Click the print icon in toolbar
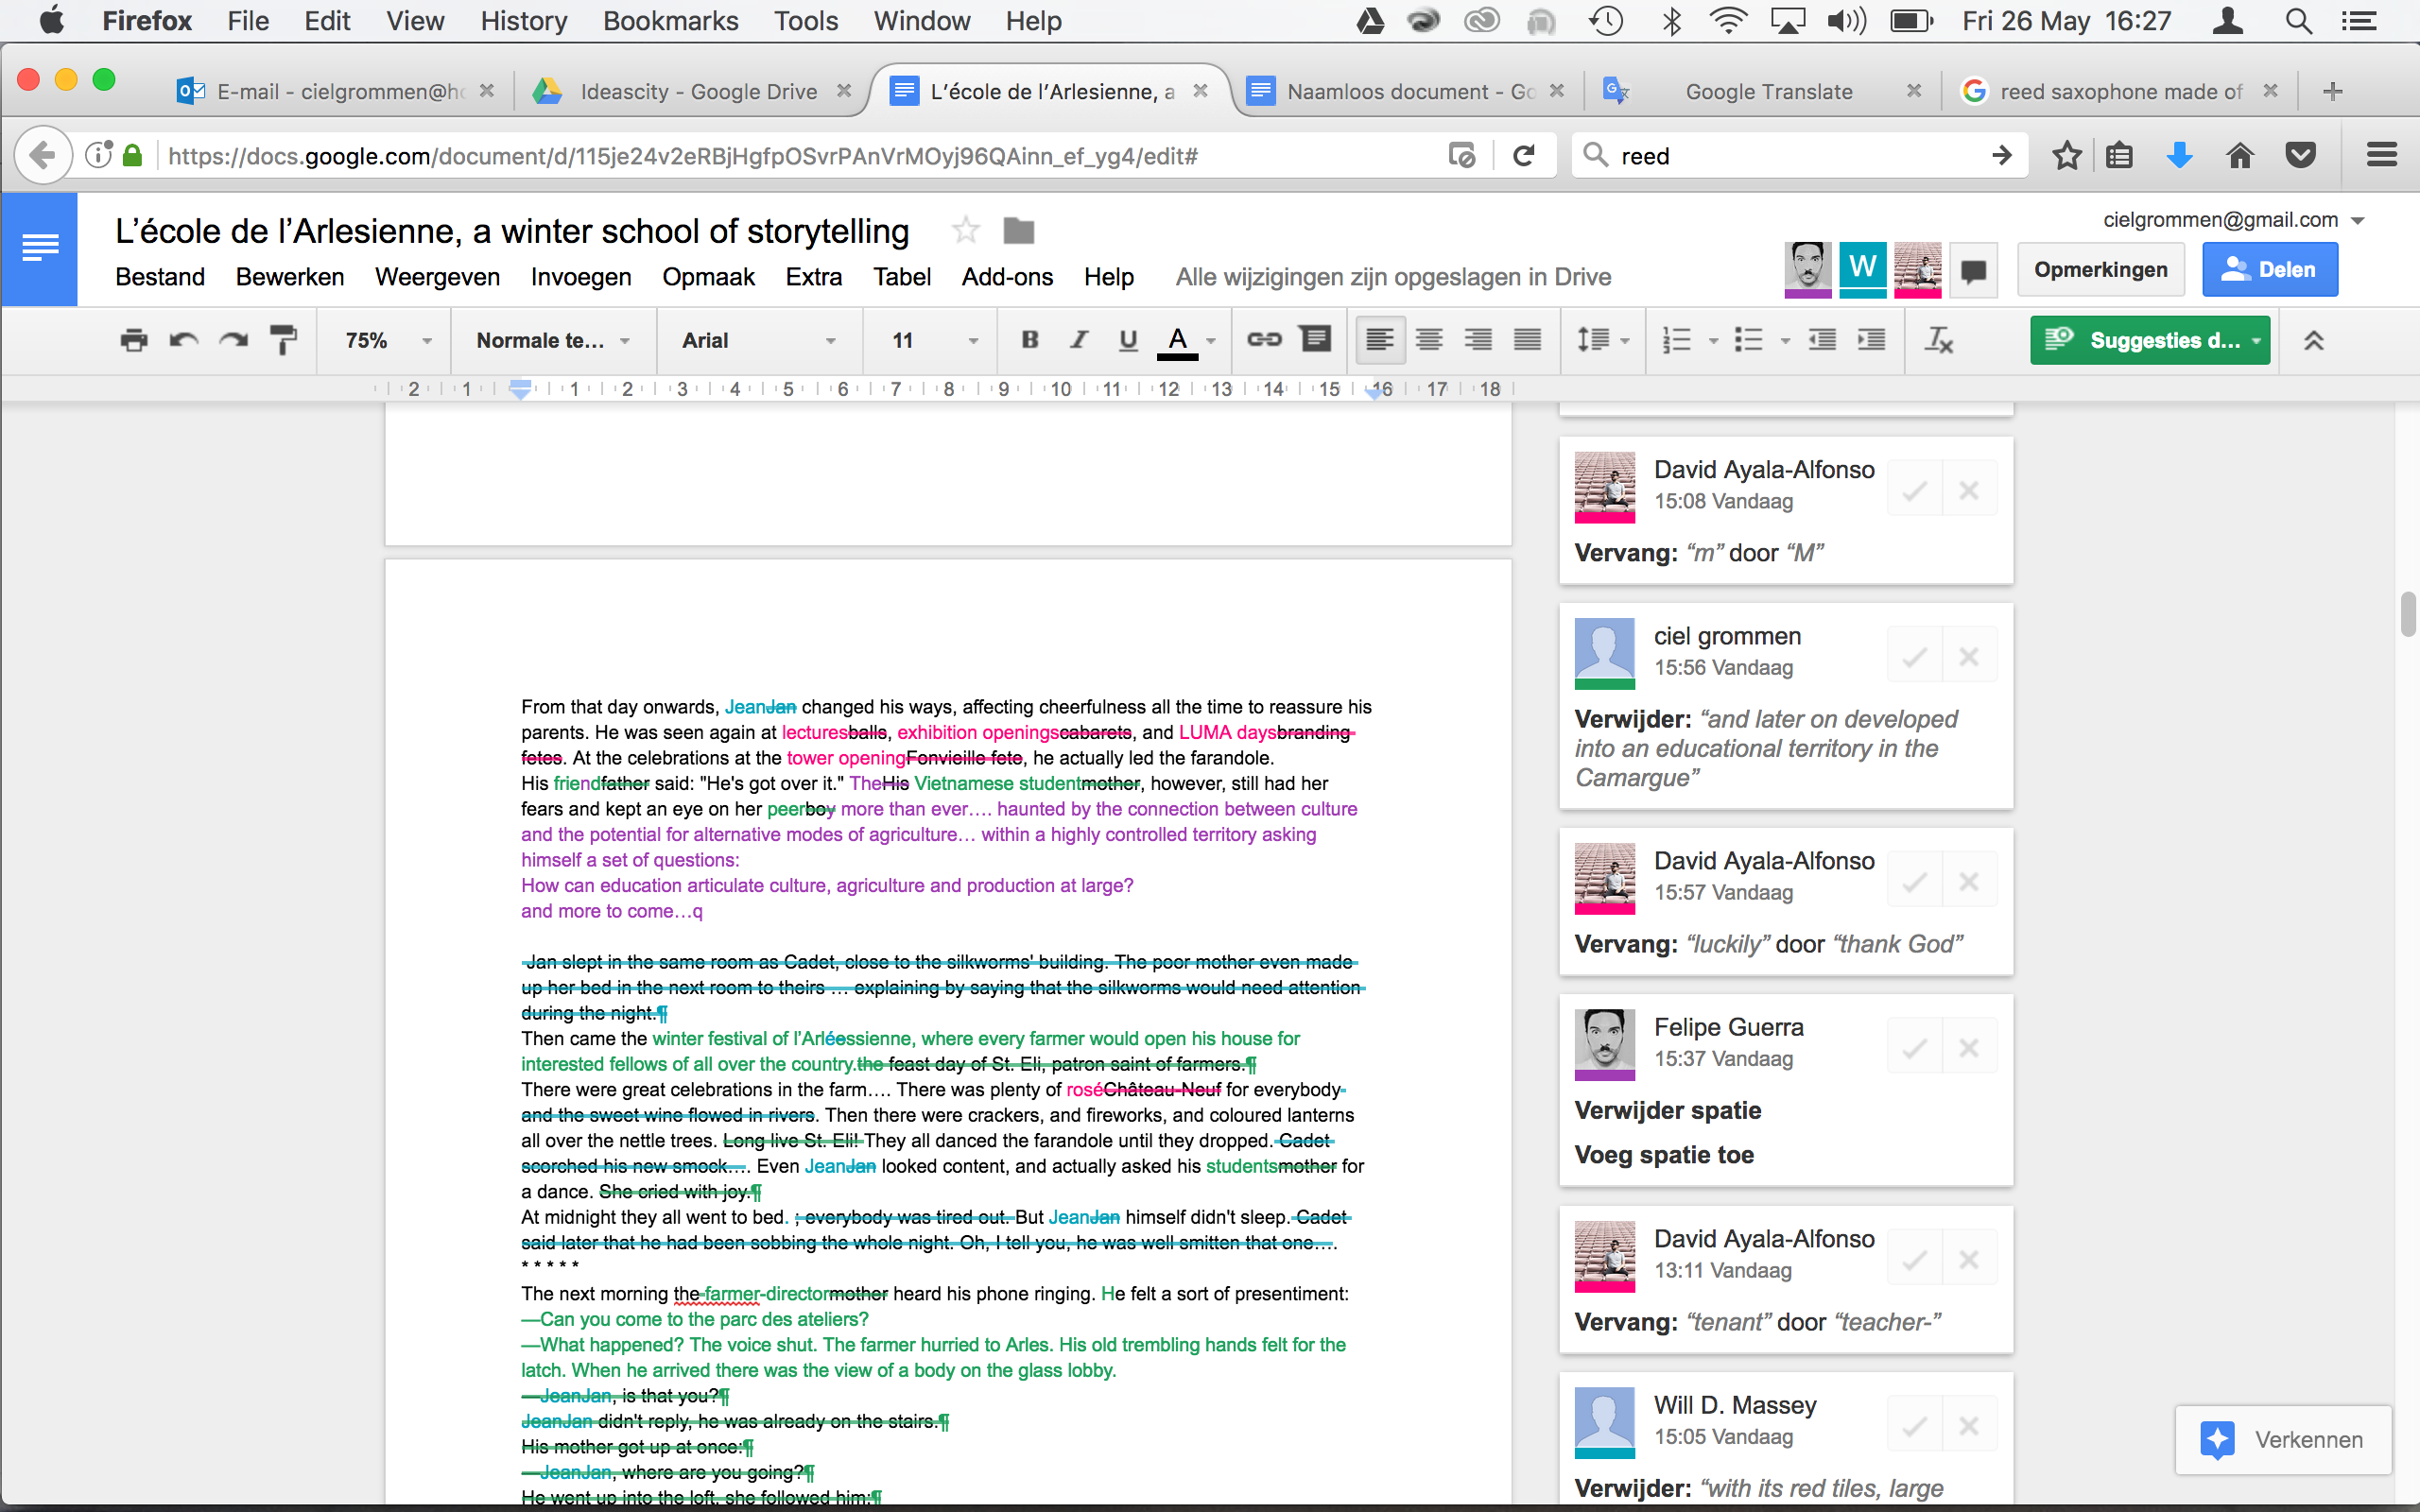 pos(134,340)
